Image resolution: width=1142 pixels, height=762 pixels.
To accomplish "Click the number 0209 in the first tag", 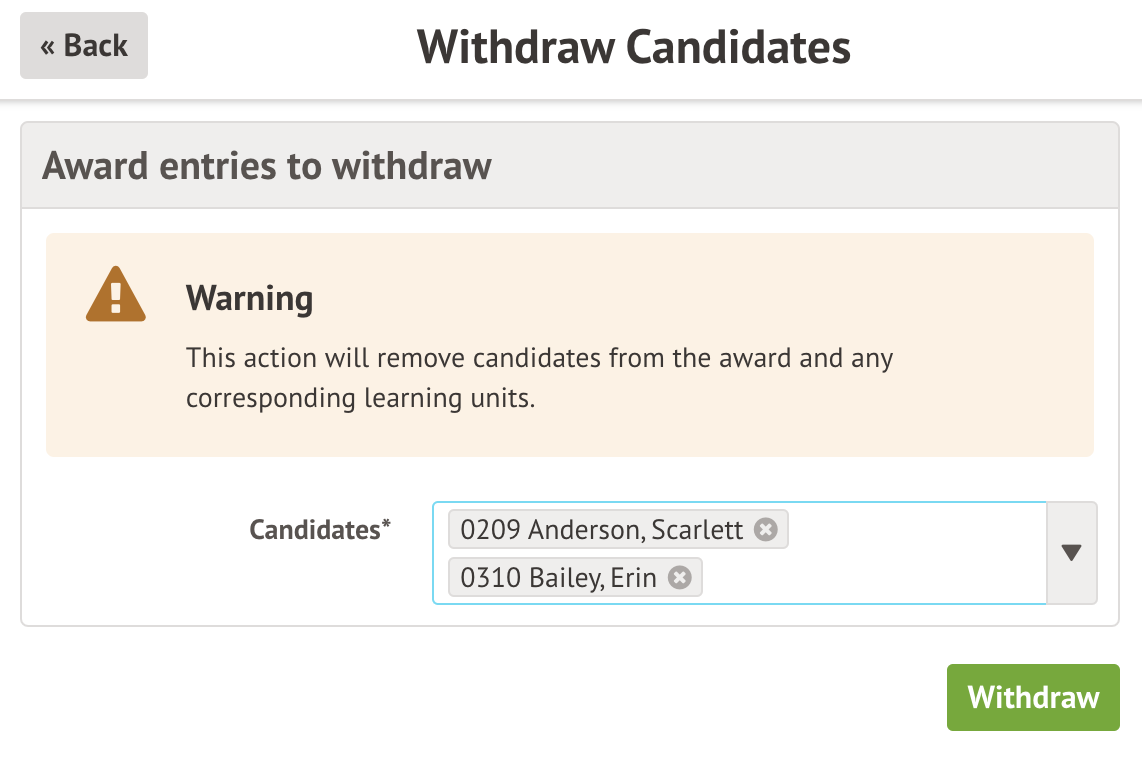I will coord(490,529).
